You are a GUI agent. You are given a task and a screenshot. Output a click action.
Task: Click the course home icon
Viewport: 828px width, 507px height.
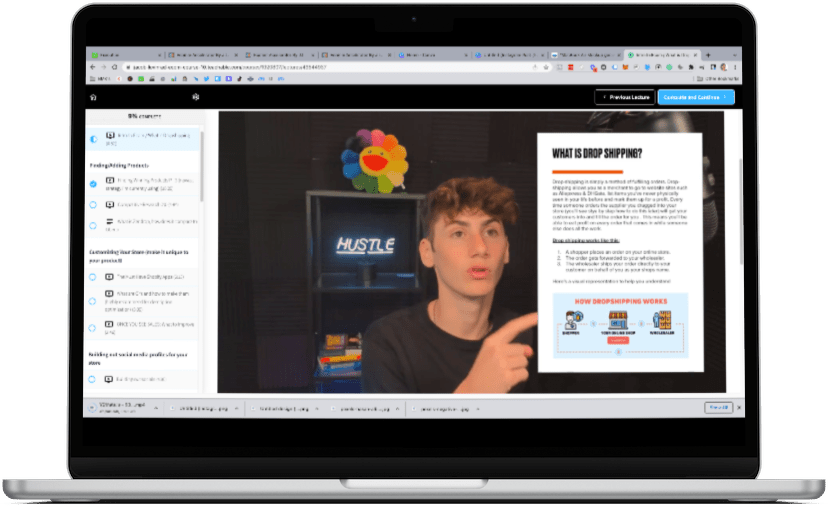click(x=93, y=97)
